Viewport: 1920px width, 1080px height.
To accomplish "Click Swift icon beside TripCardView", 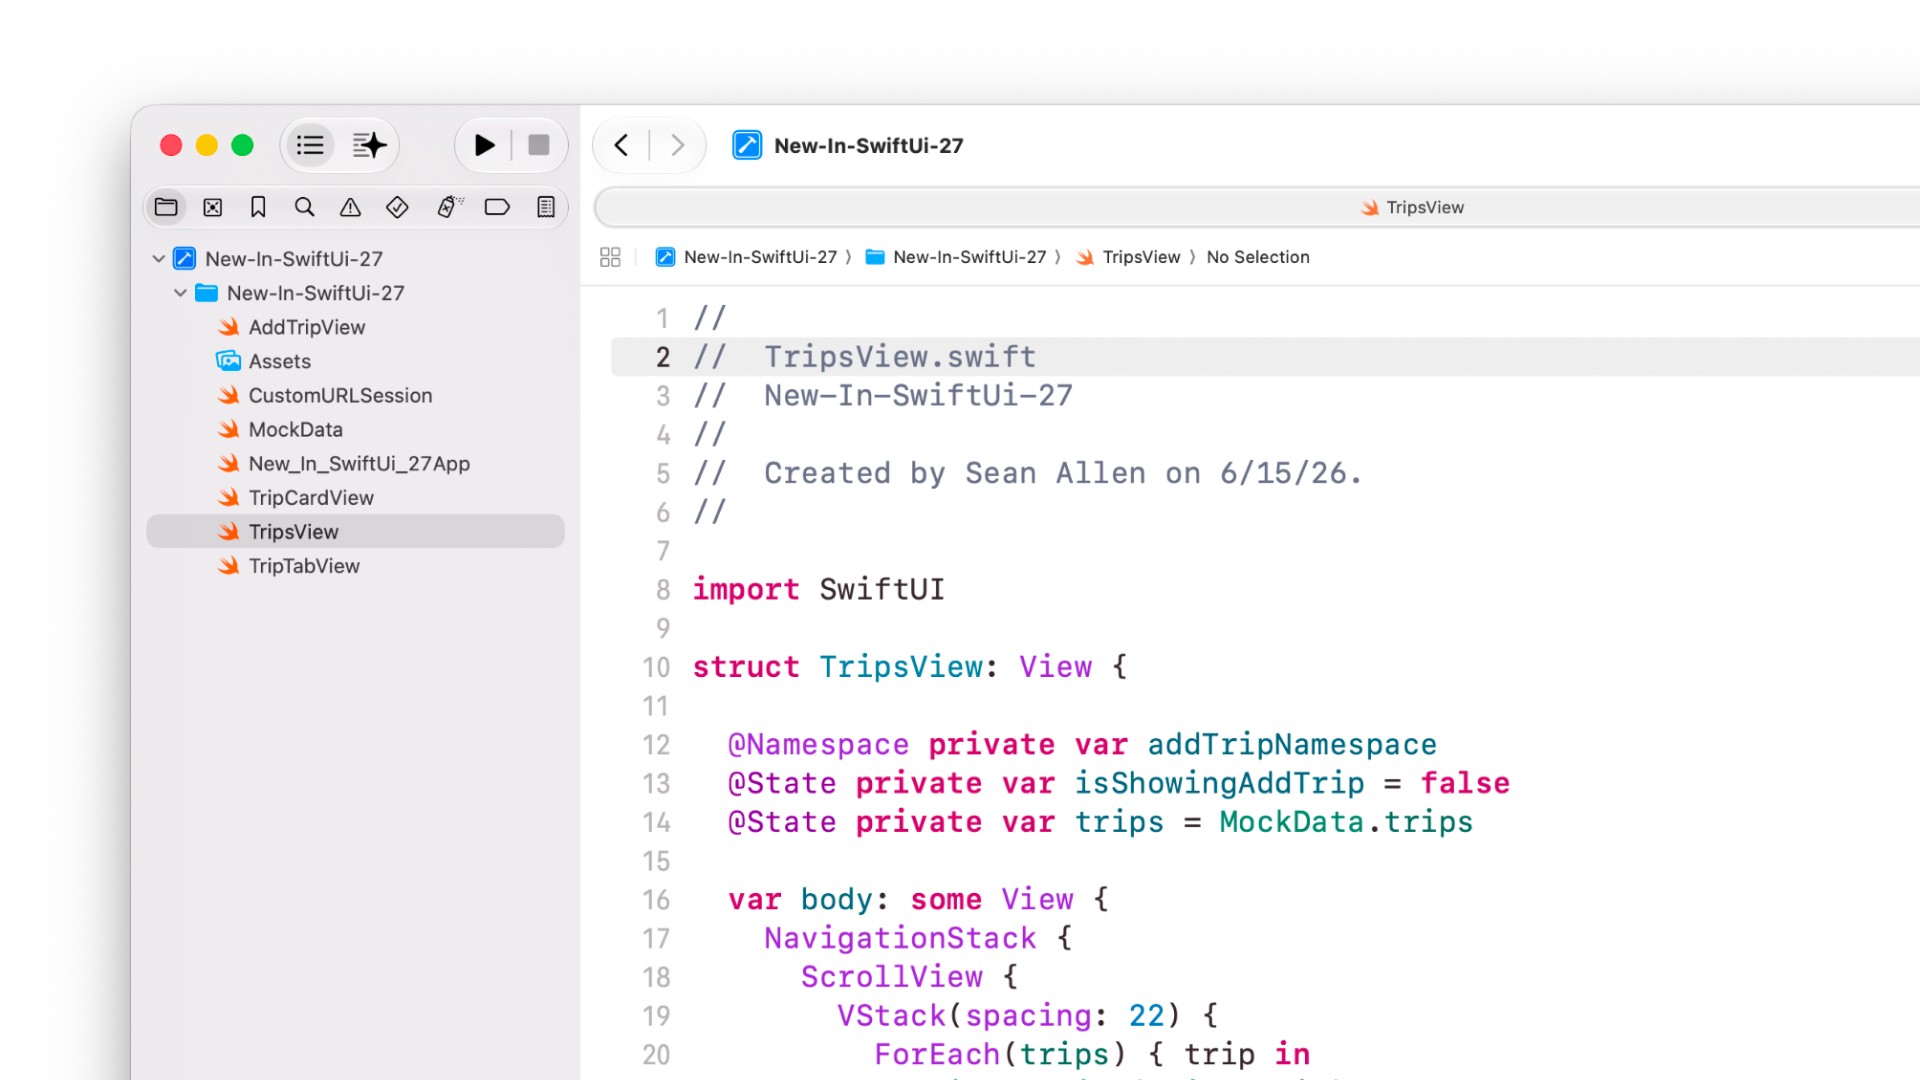I will pyautogui.click(x=229, y=497).
